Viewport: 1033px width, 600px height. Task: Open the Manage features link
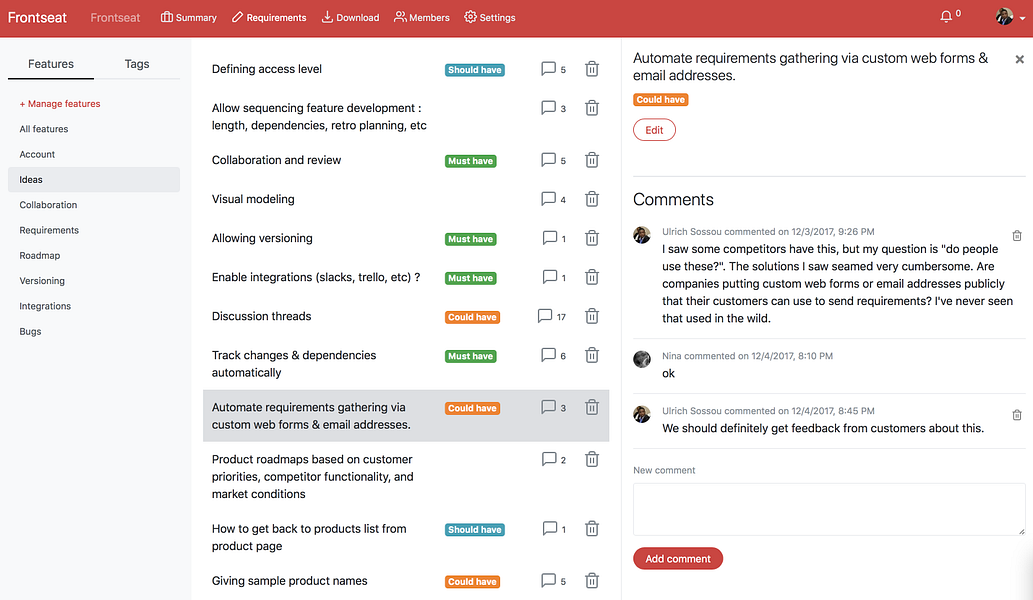click(60, 103)
